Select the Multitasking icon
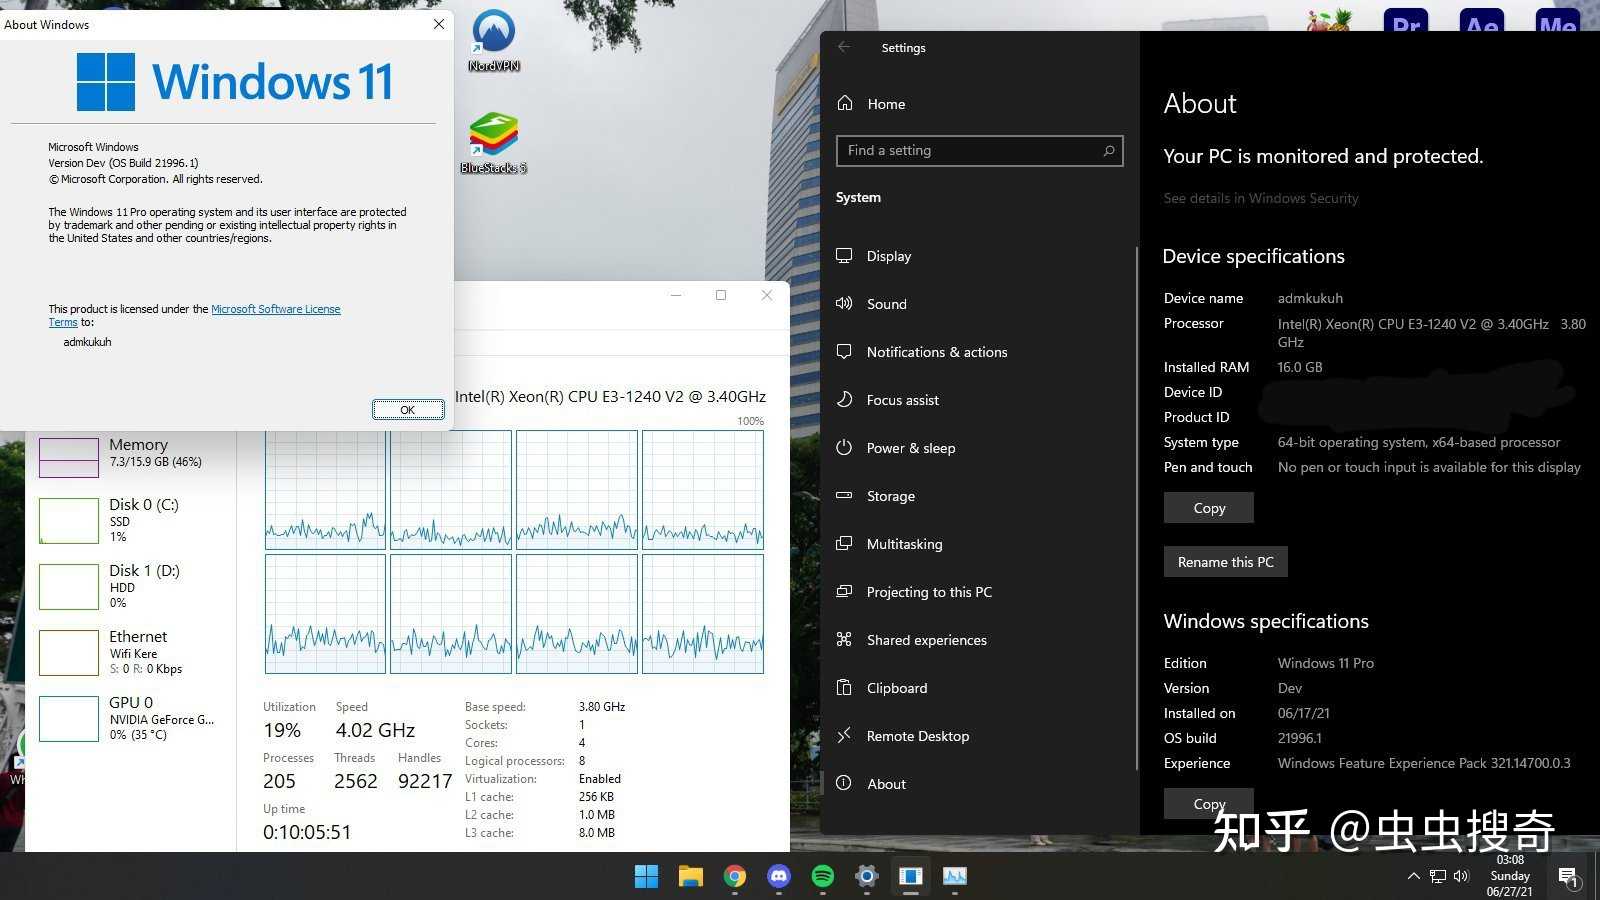The height and width of the screenshot is (900, 1600). pyautogui.click(x=844, y=544)
